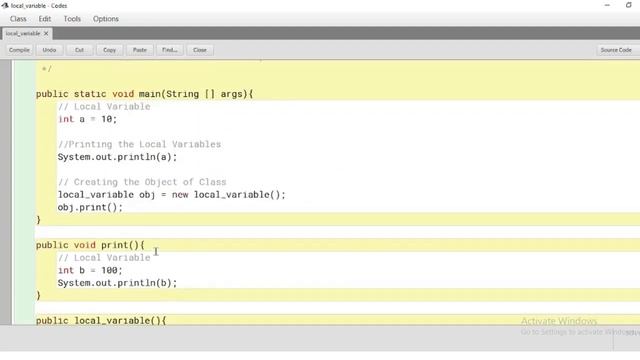Restore down the editor window

629,5
